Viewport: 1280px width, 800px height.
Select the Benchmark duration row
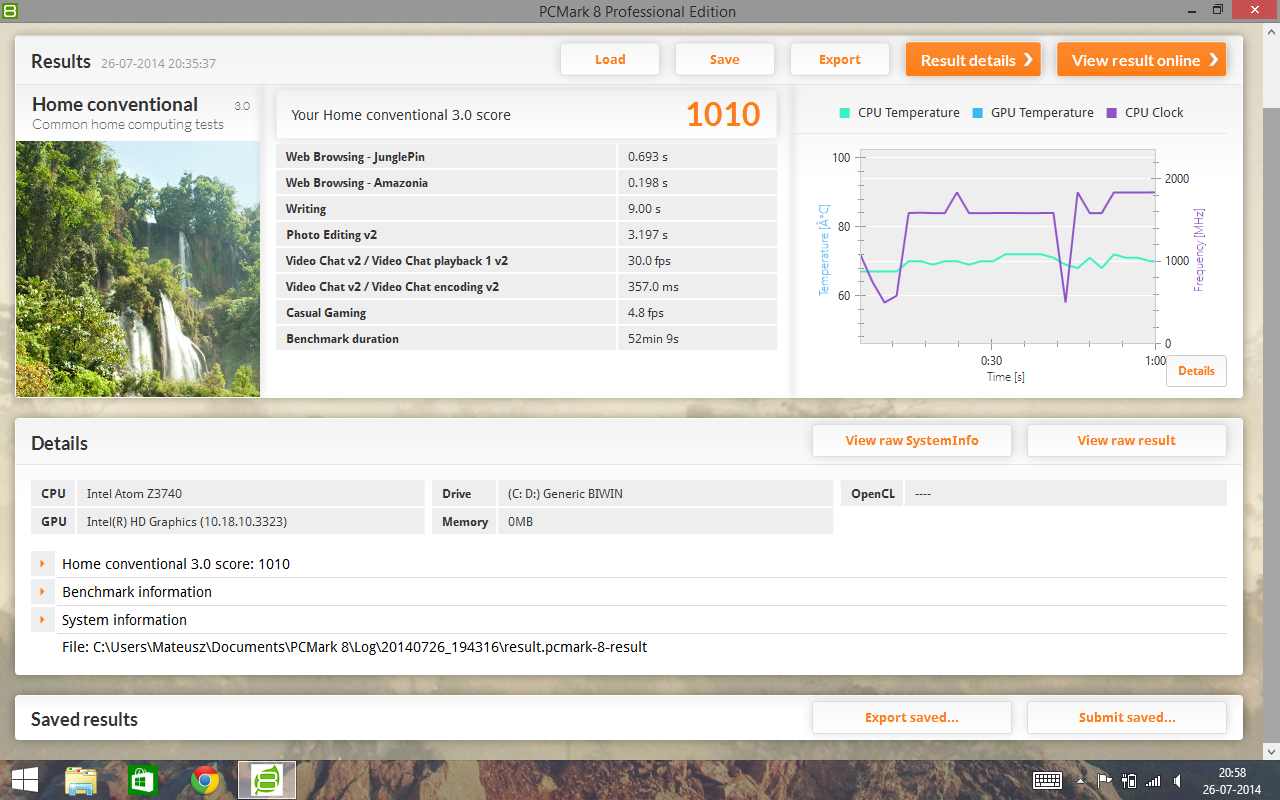[526, 339]
